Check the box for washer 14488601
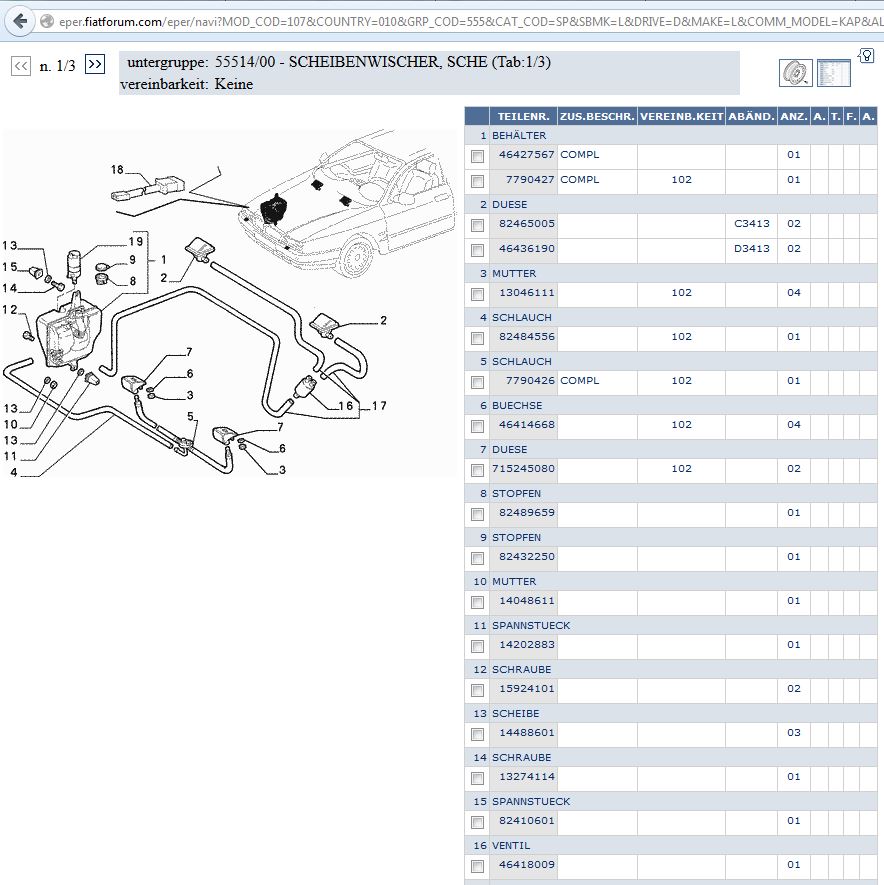 478,734
